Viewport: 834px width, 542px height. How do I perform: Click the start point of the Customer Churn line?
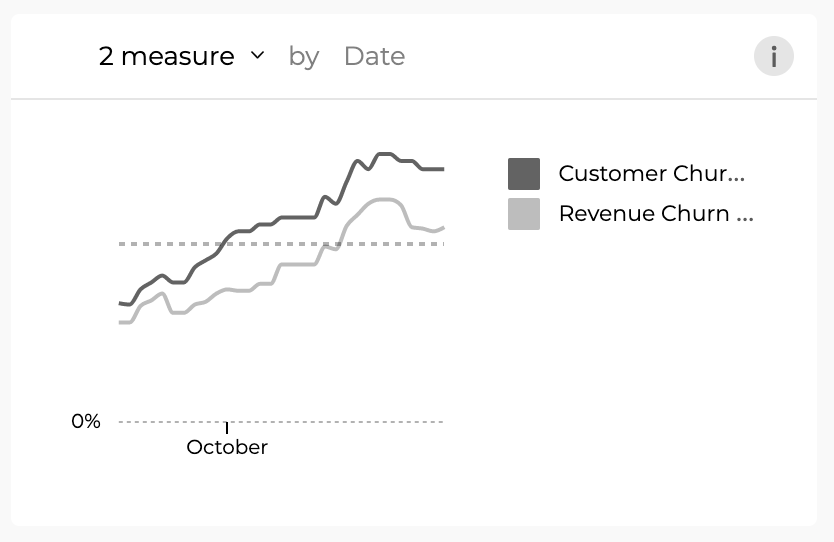pos(120,303)
